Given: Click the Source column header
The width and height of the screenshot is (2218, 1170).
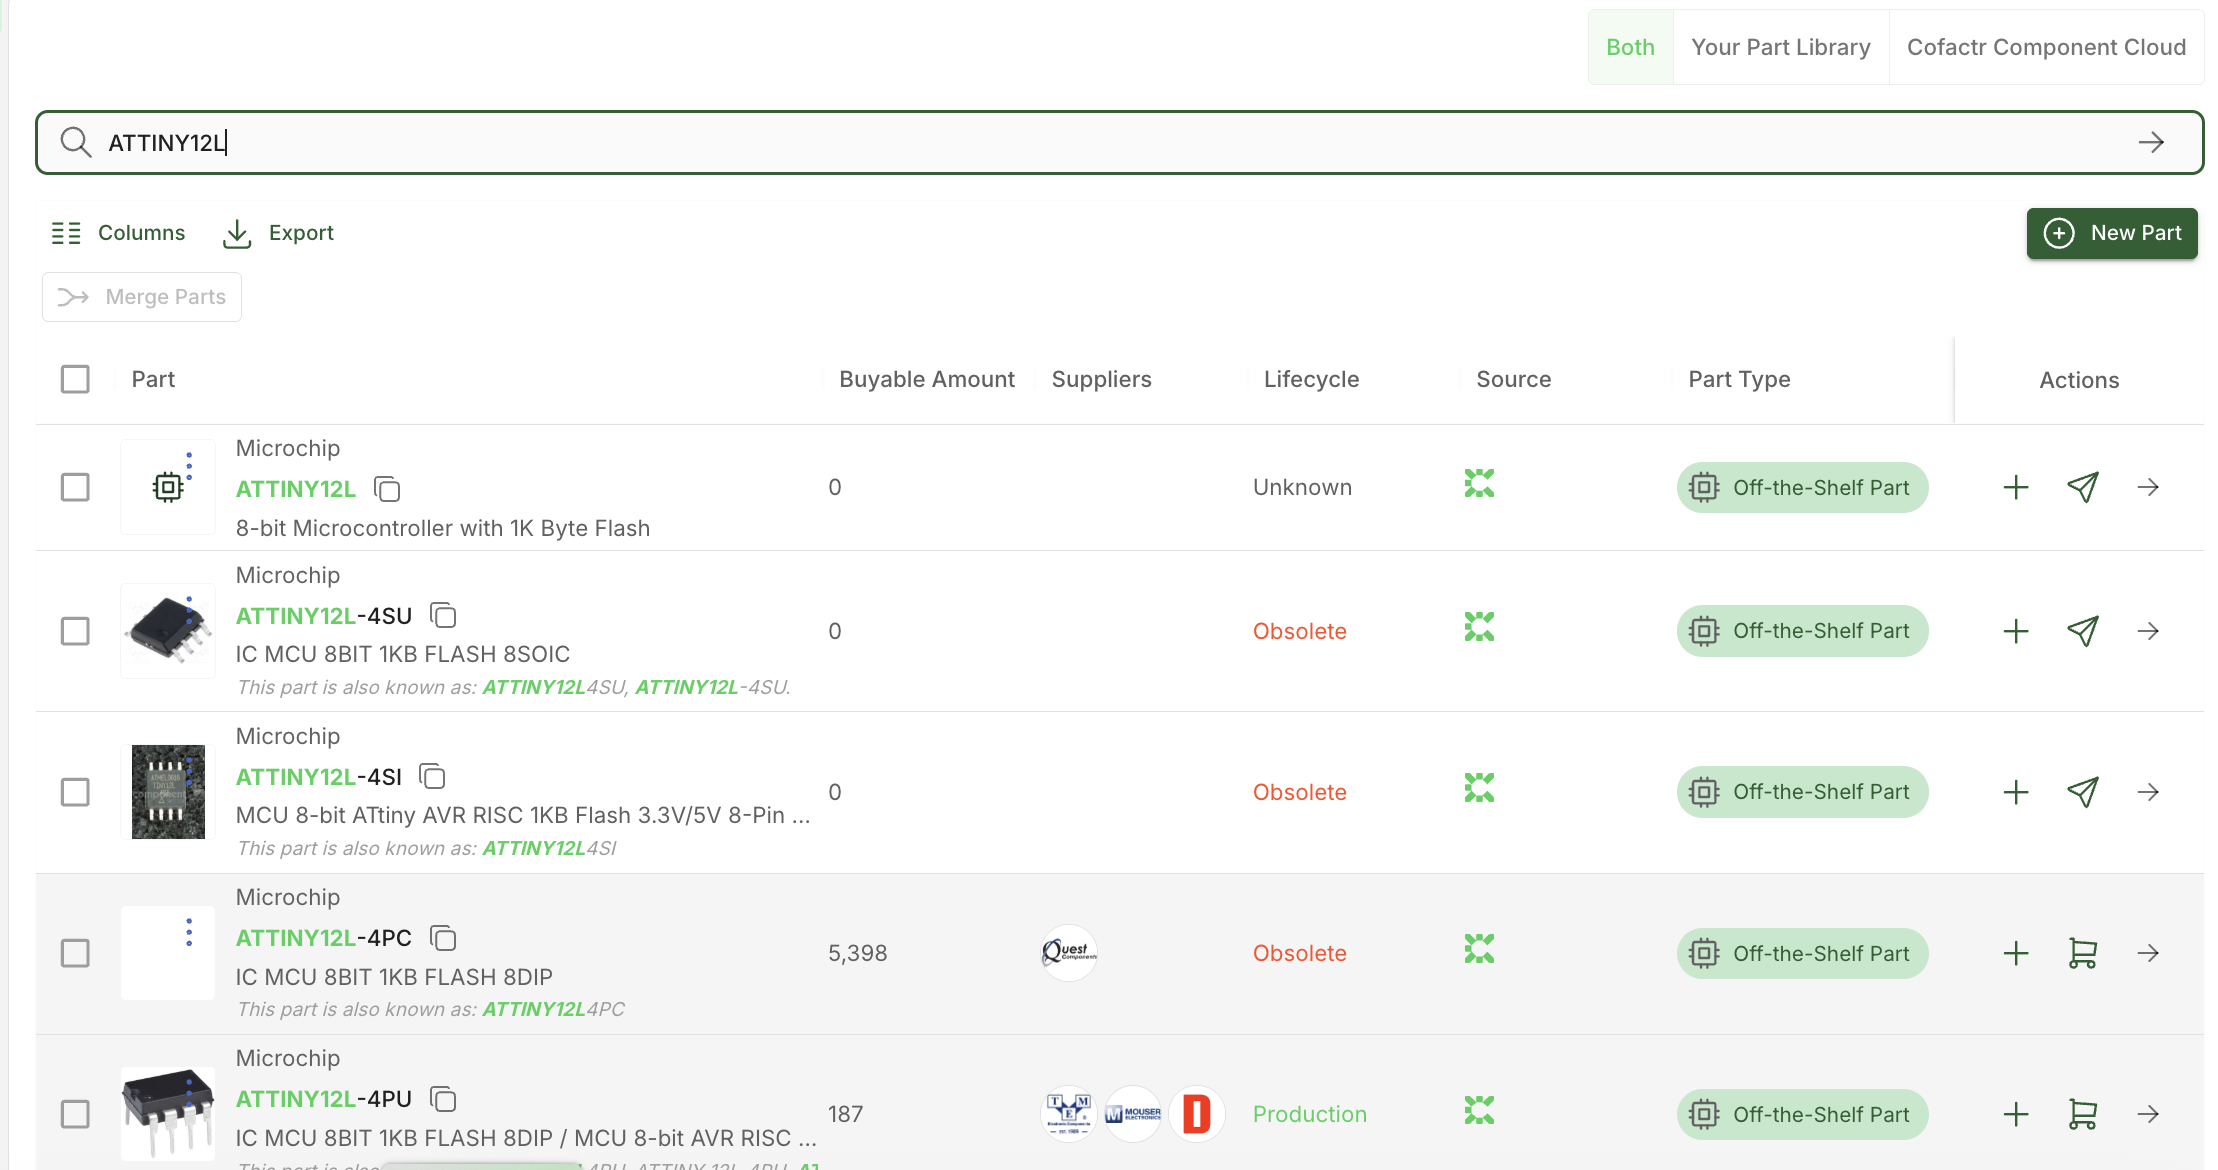Looking at the screenshot, I should (1514, 379).
